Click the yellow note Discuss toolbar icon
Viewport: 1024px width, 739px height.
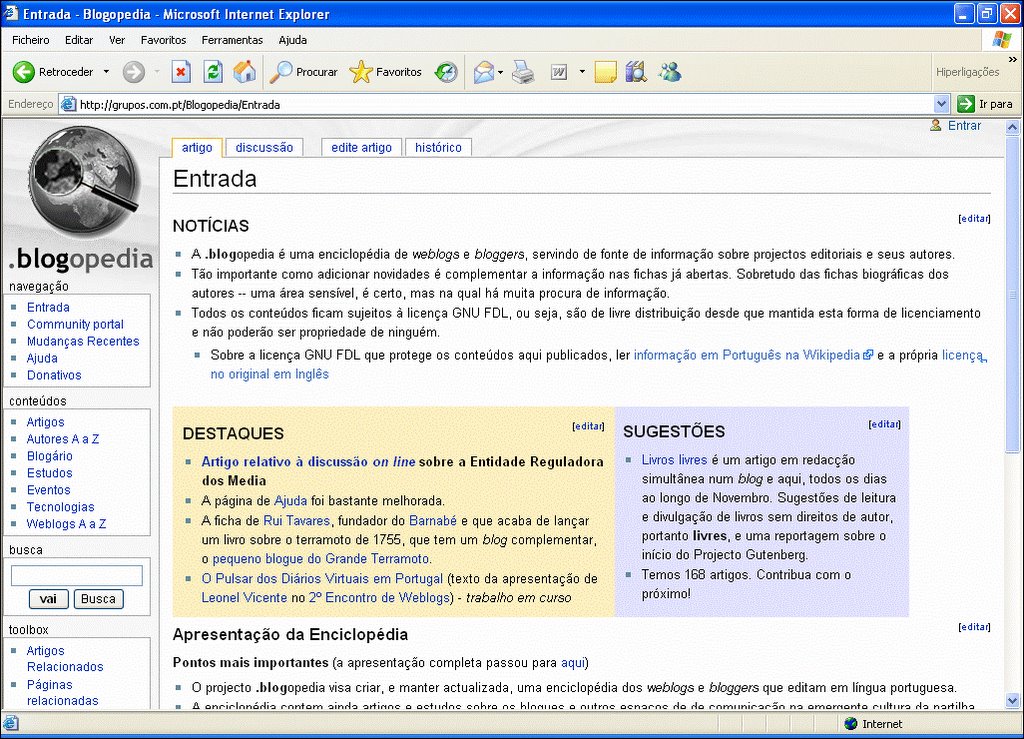(x=605, y=72)
